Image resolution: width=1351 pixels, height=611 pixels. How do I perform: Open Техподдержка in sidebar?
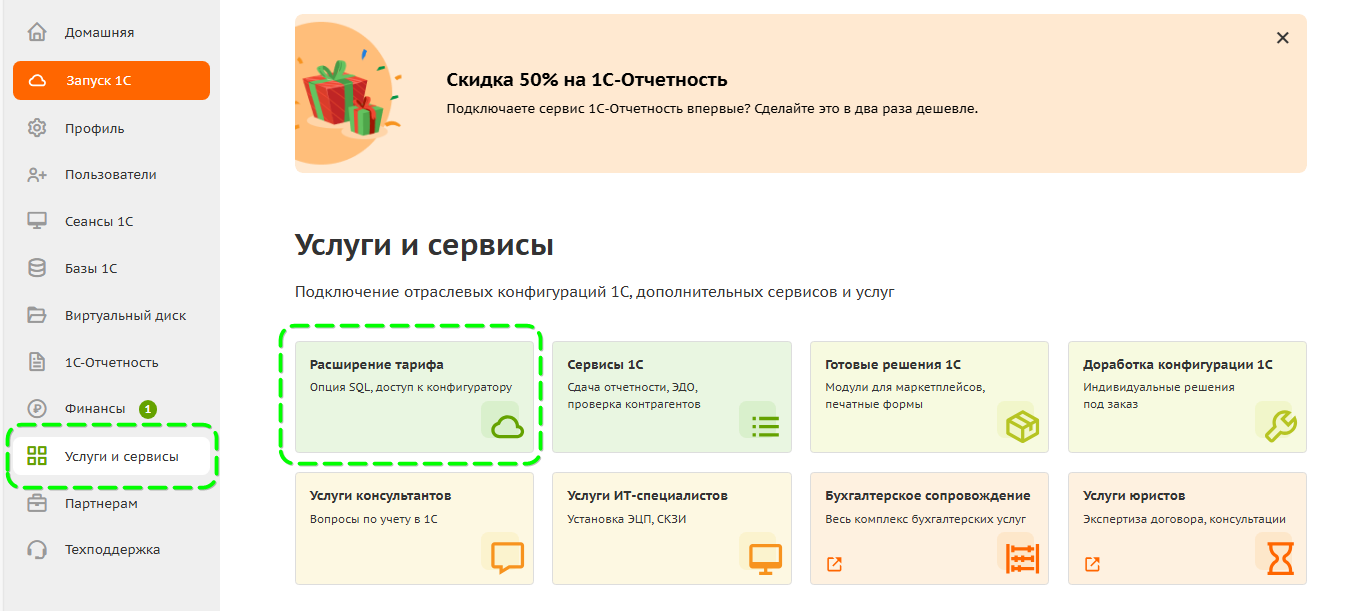(111, 549)
